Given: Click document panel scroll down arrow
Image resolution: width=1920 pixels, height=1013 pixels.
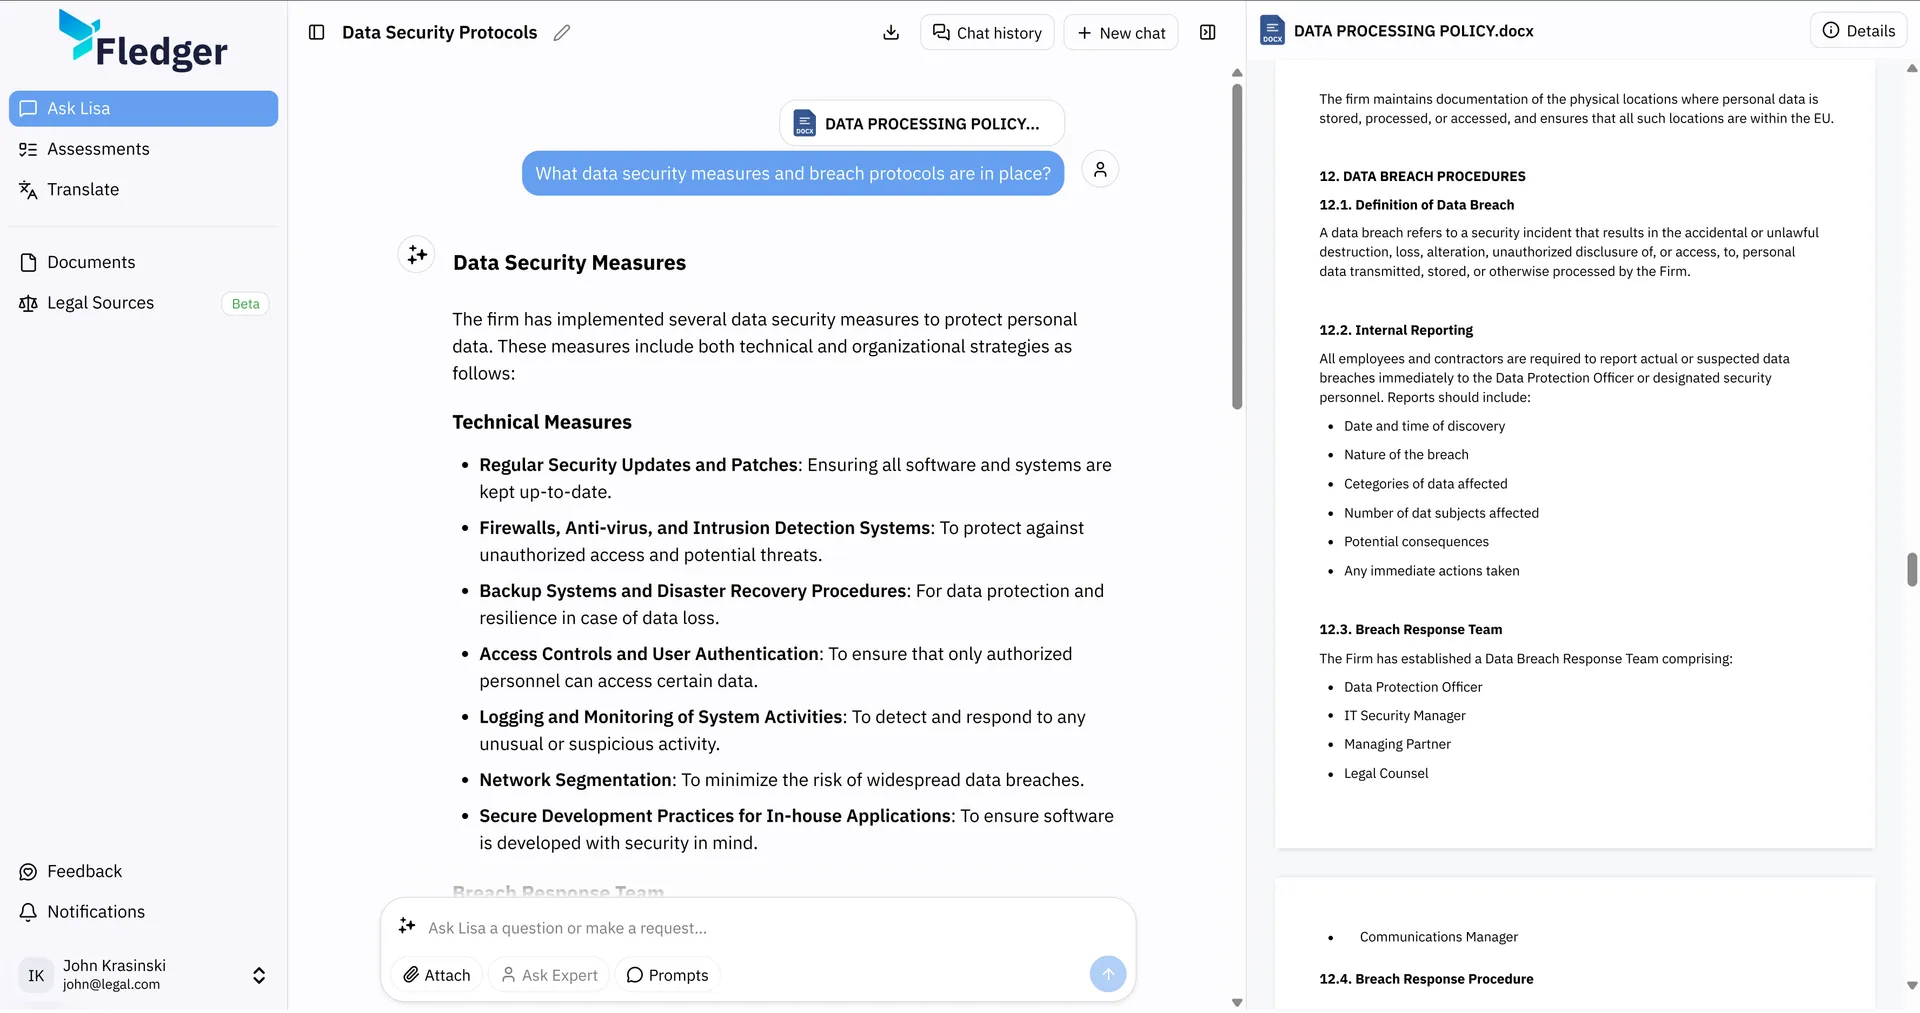Looking at the screenshot, I should pyautogui.click(x=1912, y=985).
